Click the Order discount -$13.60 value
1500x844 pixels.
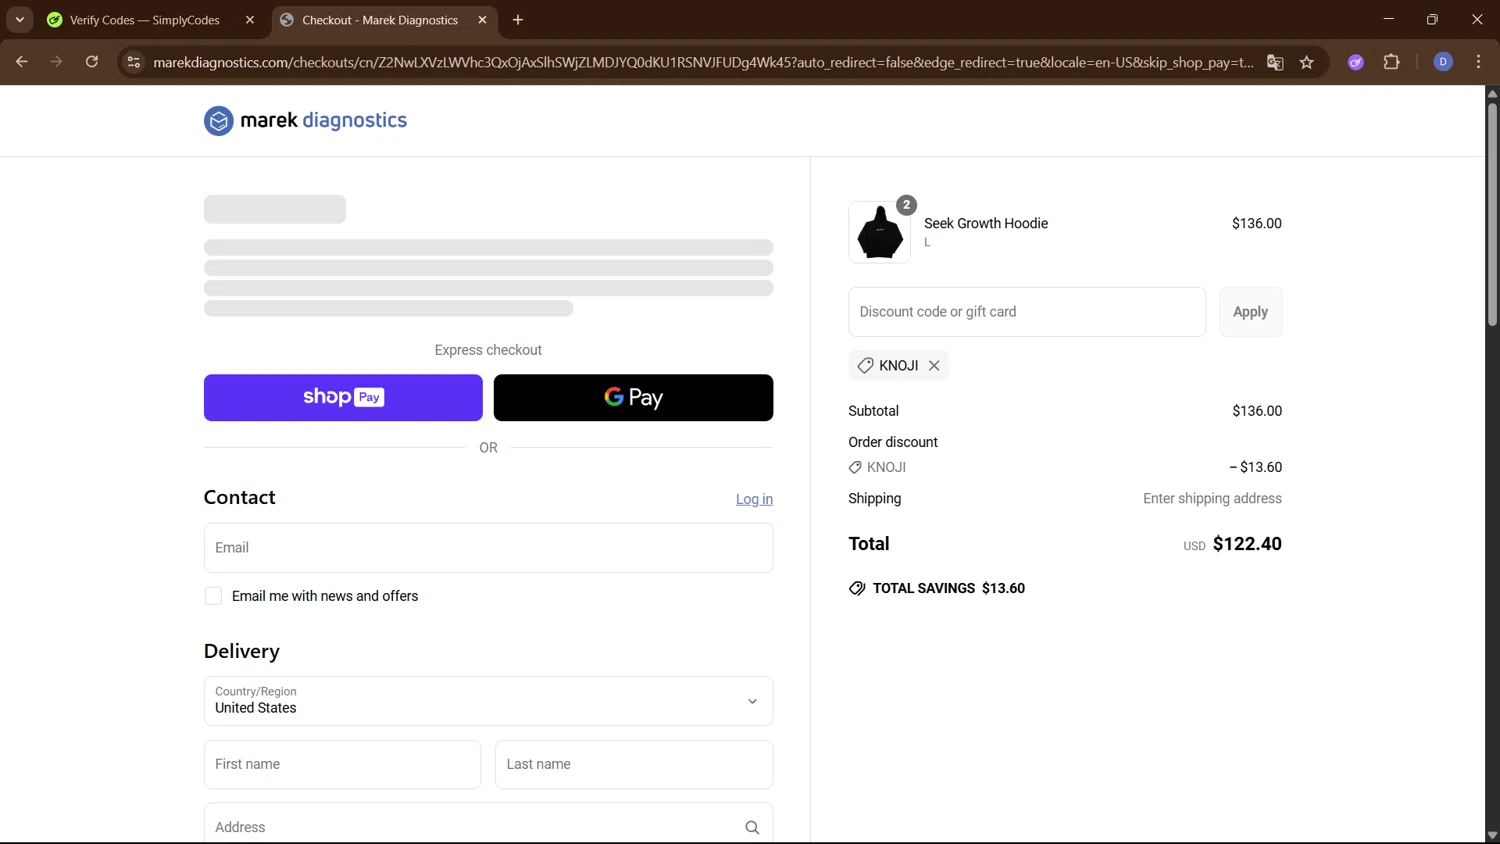[x=1256, y=467]
